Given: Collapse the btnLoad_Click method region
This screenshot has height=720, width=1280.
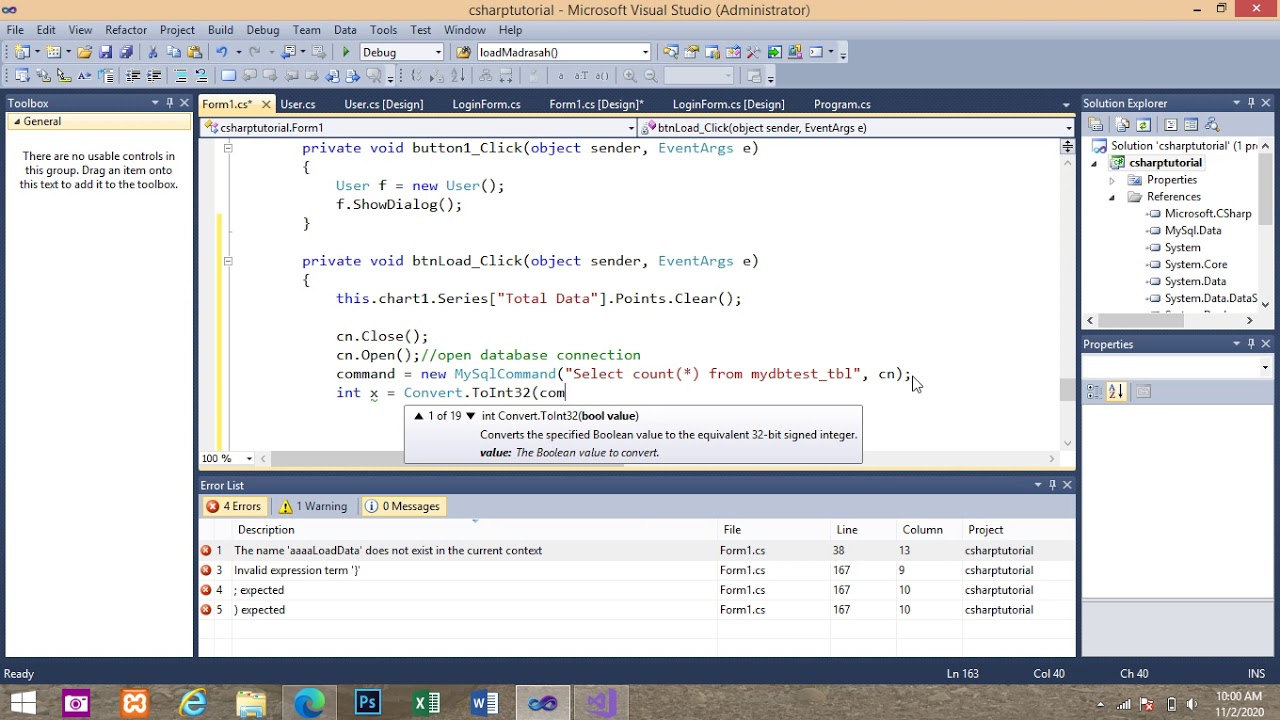Looking at the screenshot, I should point(227,261).
